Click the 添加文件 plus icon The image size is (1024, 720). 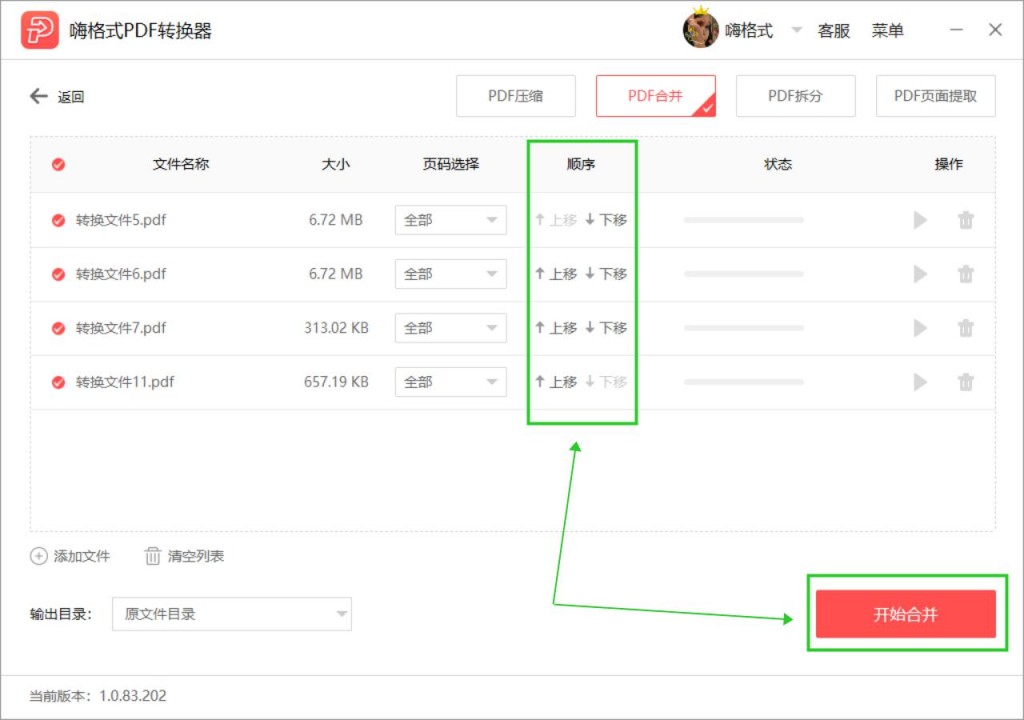tap(39, 556)
